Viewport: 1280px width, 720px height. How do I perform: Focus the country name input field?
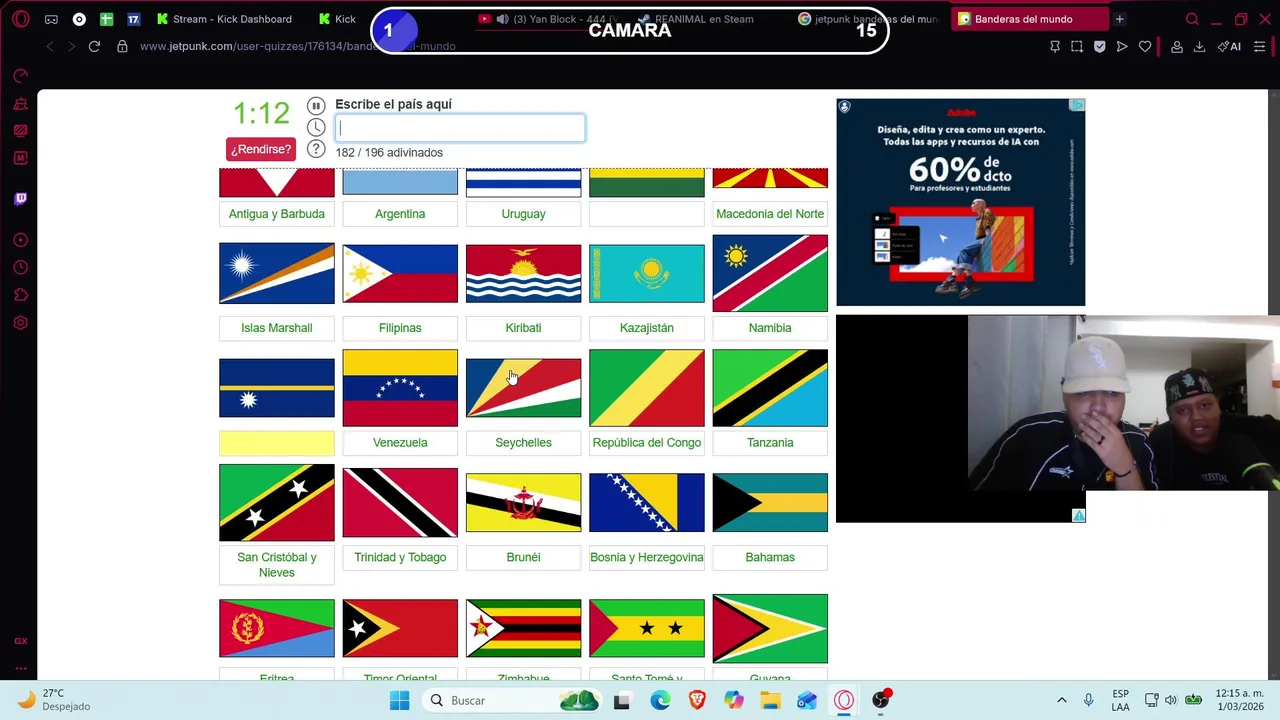pyautogui.click(x=460, y=128)
